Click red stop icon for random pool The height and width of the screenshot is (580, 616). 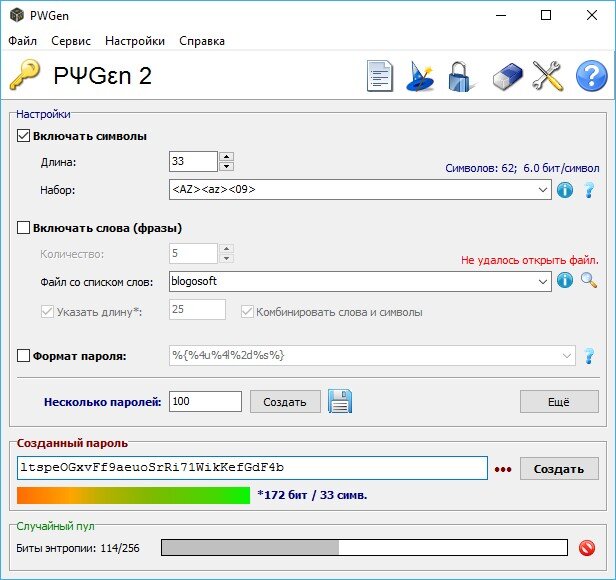[x=587, y=548]
